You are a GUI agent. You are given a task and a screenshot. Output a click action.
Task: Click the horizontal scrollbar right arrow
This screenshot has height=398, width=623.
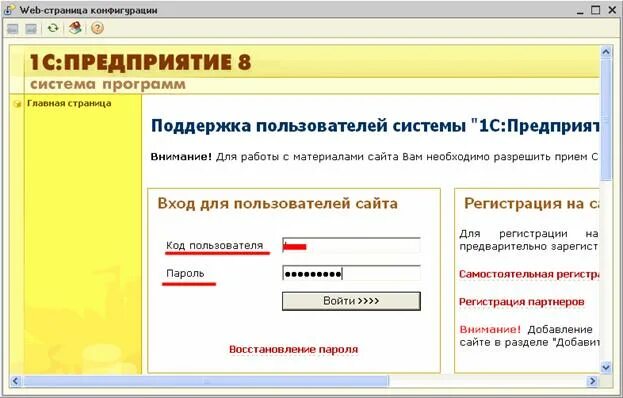592,381
